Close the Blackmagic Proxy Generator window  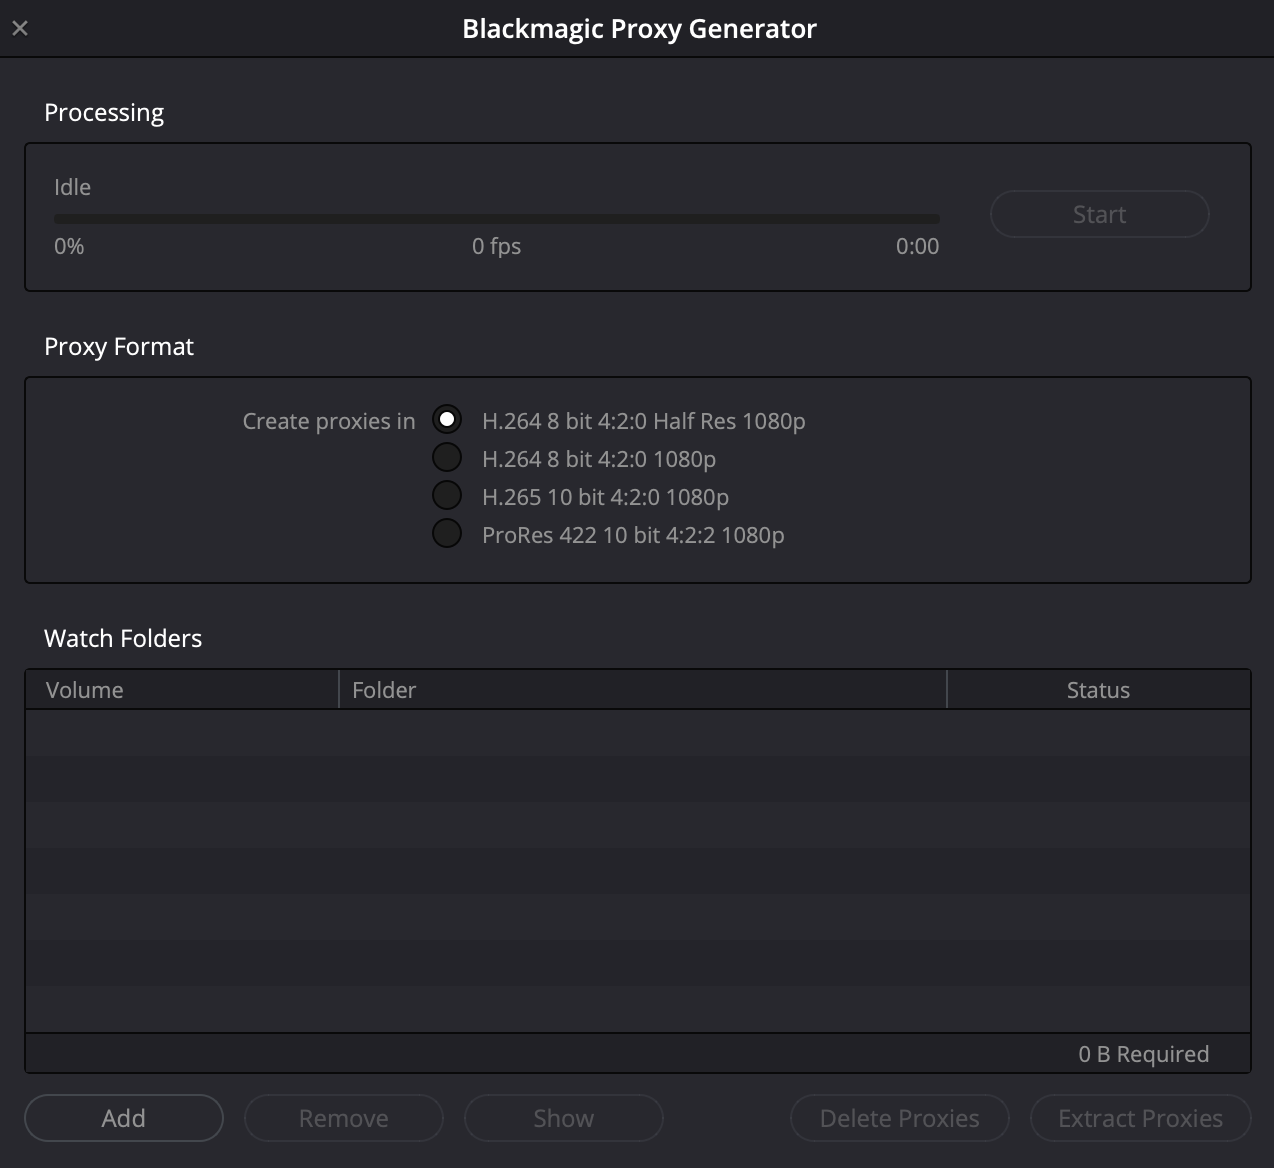[20, 27]
